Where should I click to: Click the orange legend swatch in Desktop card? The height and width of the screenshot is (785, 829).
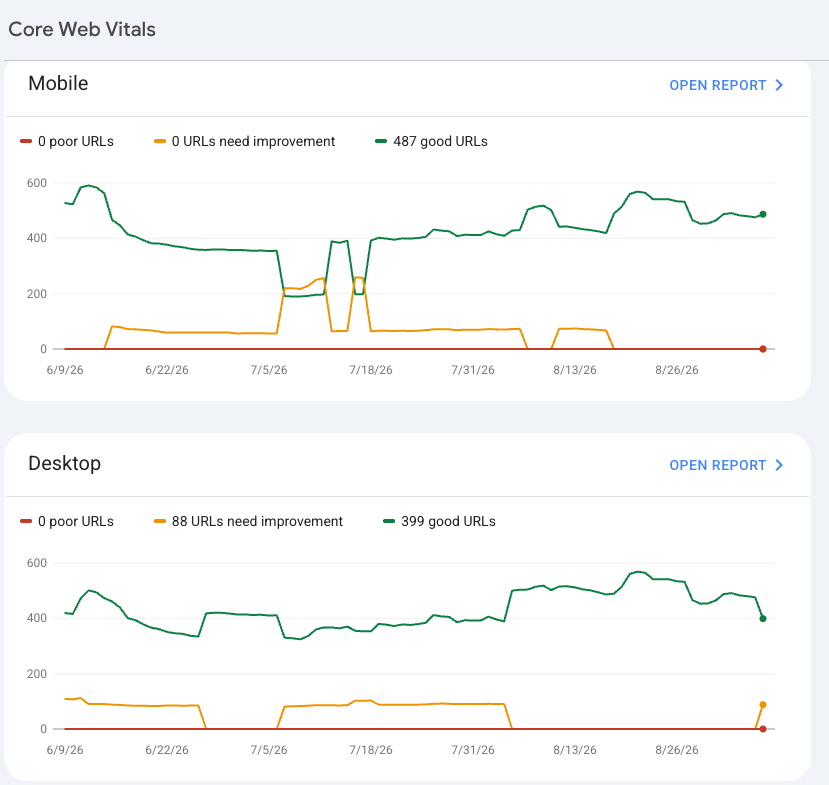tap(160, 521)
